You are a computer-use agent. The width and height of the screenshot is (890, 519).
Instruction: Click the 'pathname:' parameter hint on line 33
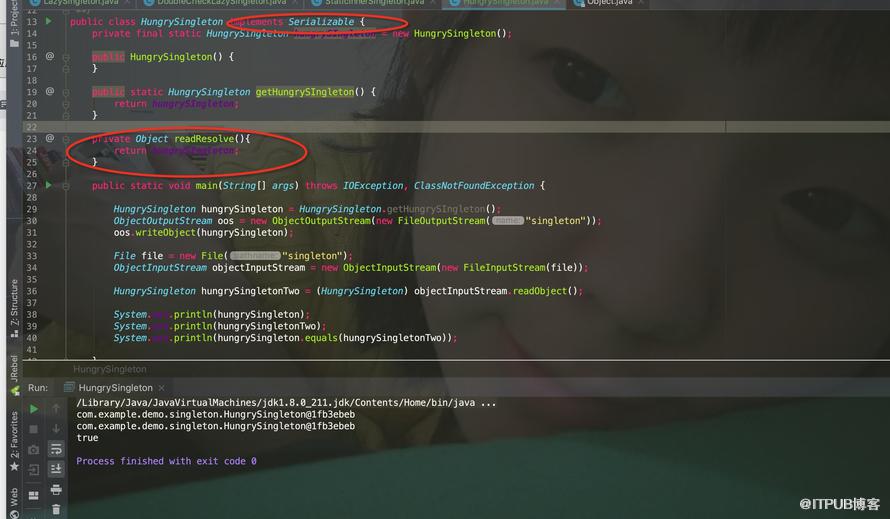[x=255, y=256]
